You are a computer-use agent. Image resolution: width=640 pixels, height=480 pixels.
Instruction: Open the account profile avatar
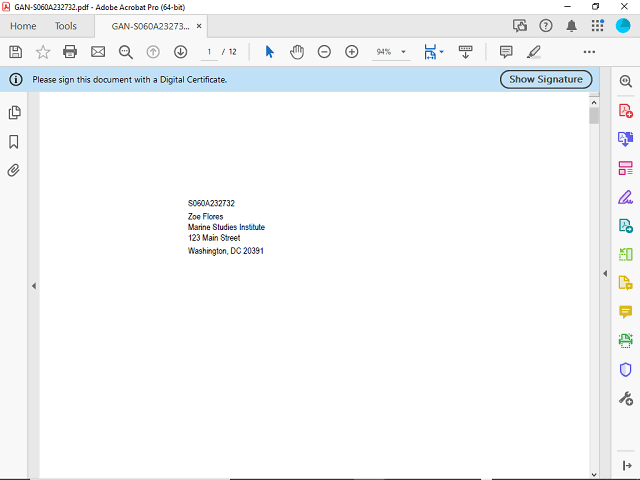(x=623, y=26)
